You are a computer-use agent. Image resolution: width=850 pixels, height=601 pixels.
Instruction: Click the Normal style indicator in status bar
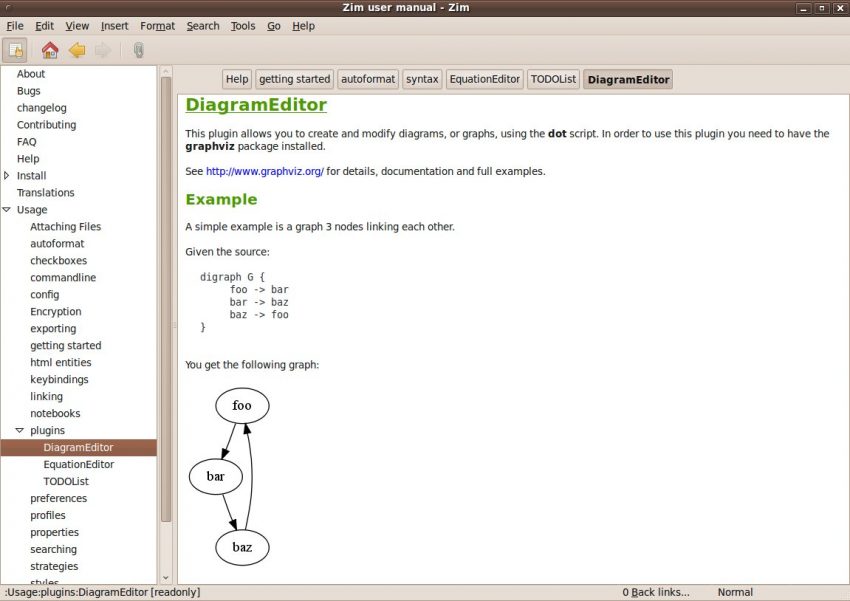[x=735, y=592]
